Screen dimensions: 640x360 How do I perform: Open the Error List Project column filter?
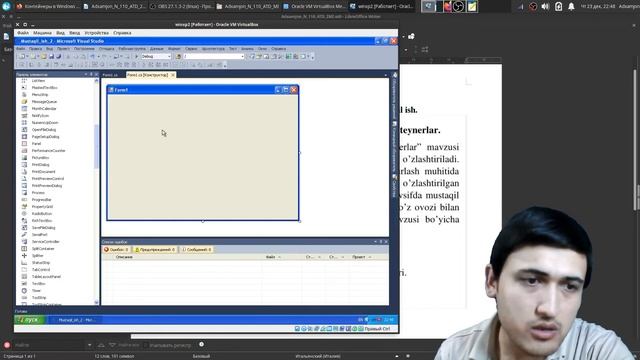(x=370, y=257)
